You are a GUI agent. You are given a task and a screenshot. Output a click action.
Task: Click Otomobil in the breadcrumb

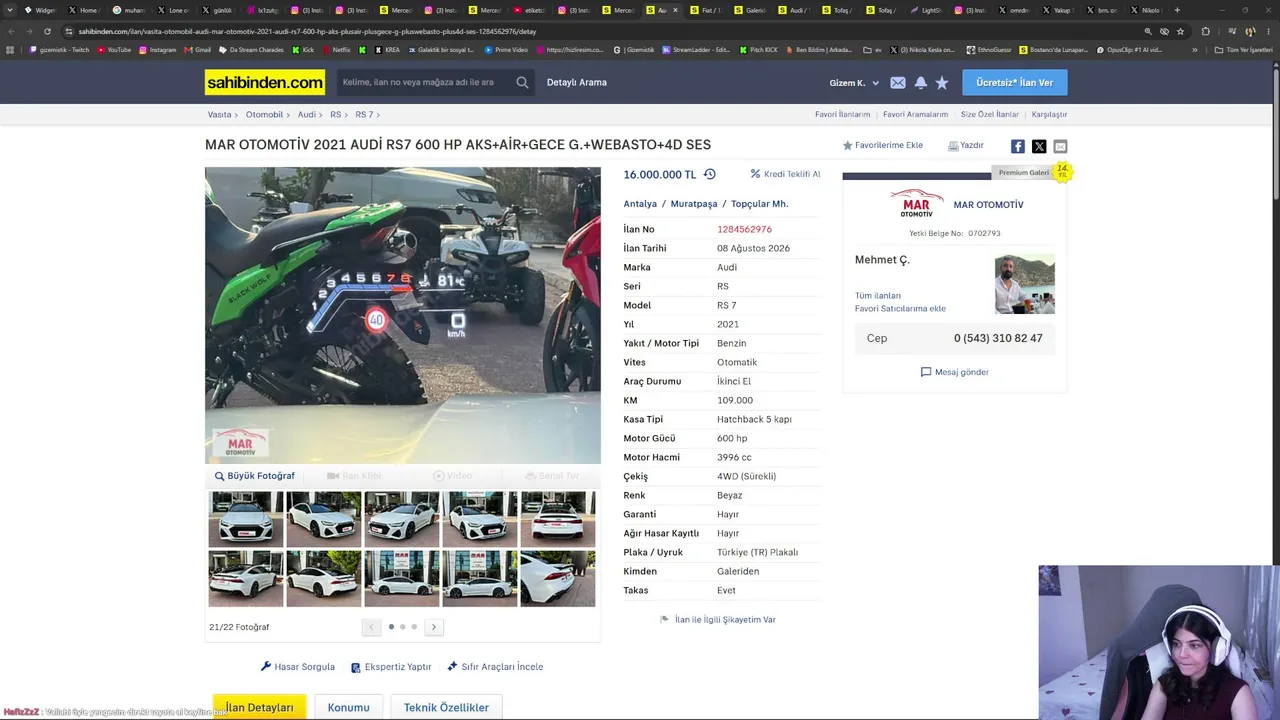[264, 115]
